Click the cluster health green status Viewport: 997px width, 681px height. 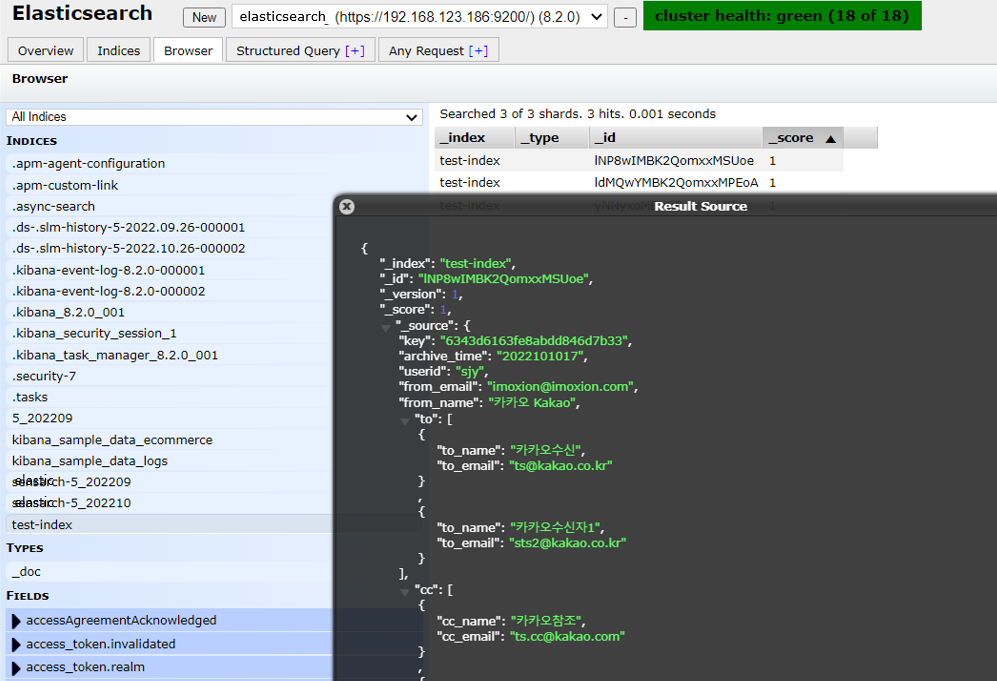tap(782, 16)
